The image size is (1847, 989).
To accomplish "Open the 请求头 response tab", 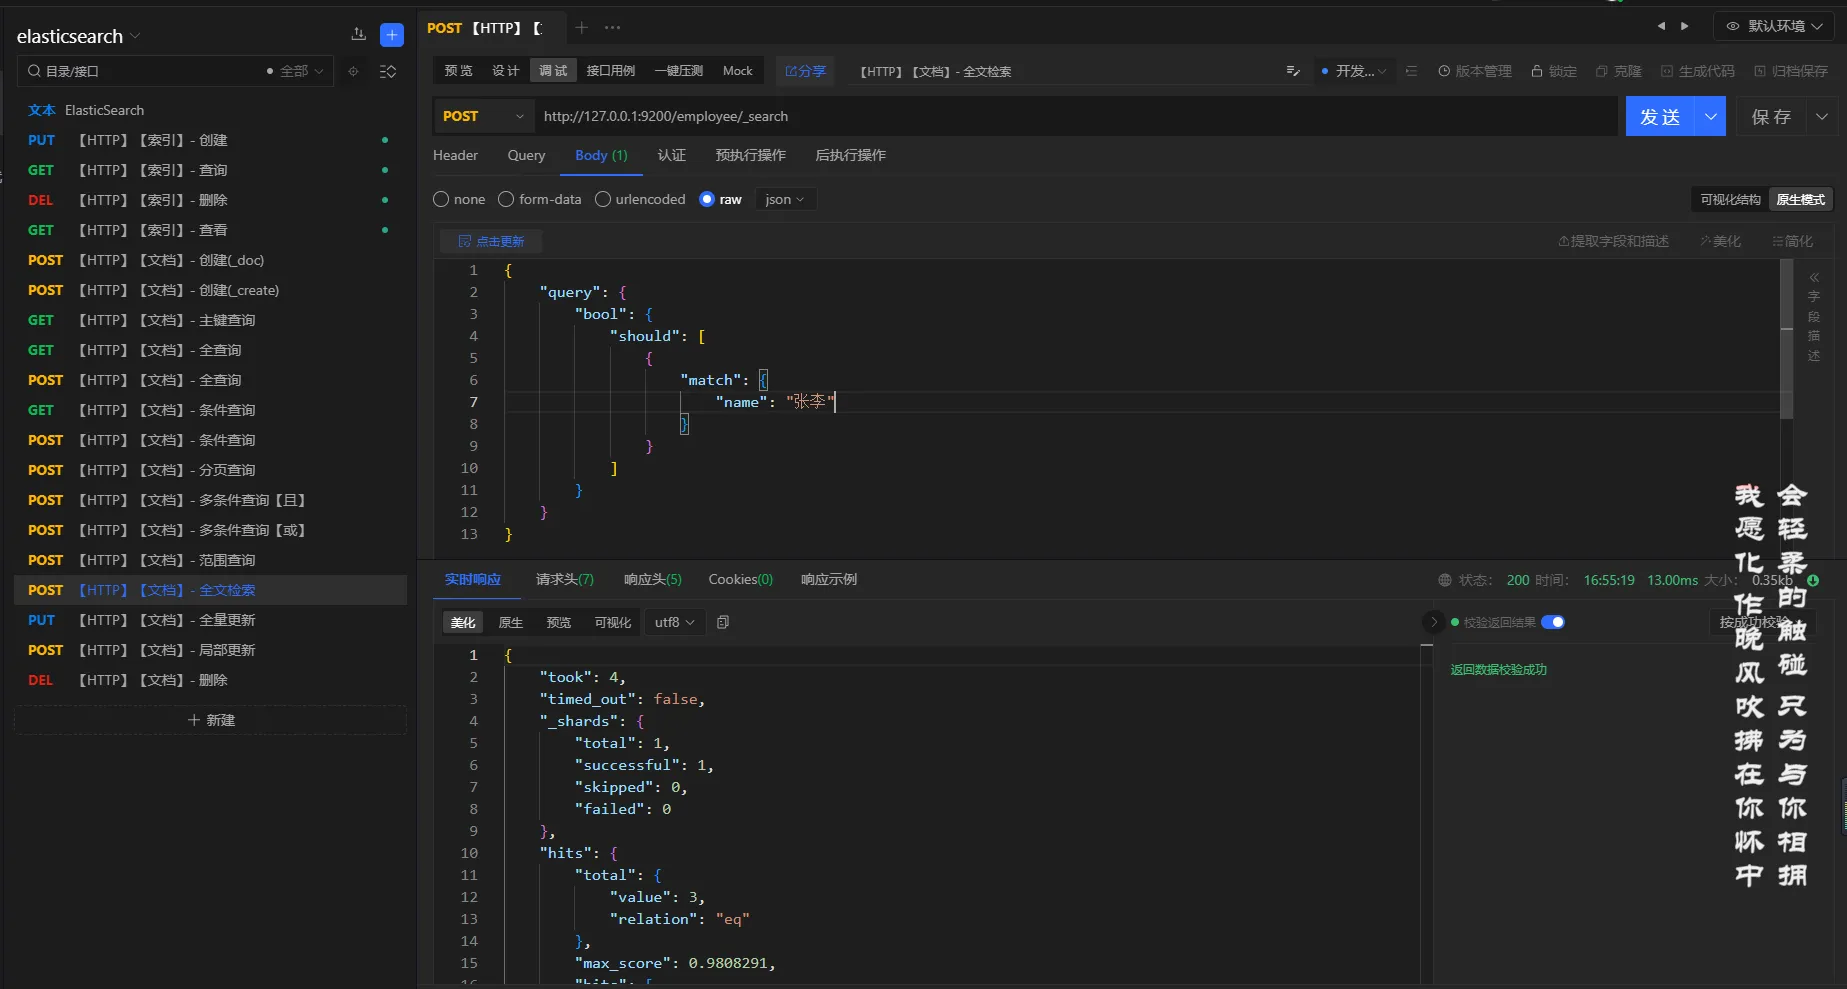I will coord(564,579).
